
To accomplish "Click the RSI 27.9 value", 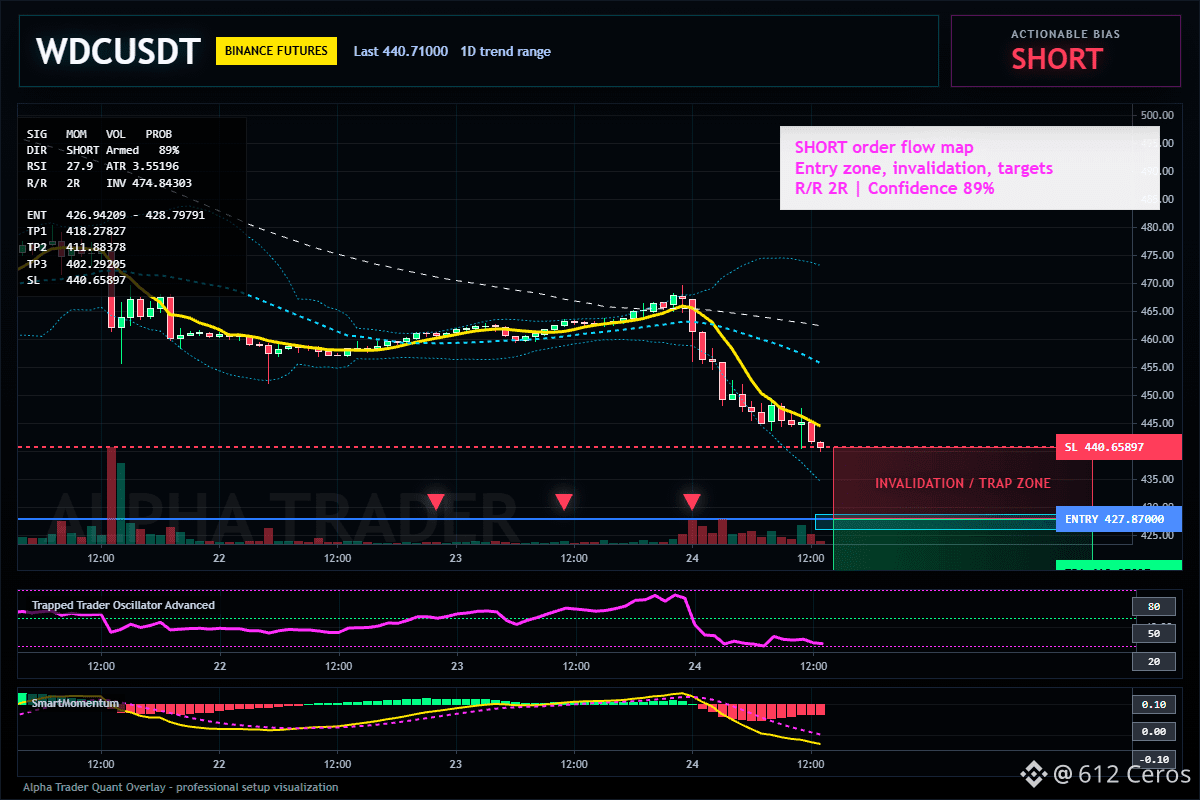I will 60,165.
